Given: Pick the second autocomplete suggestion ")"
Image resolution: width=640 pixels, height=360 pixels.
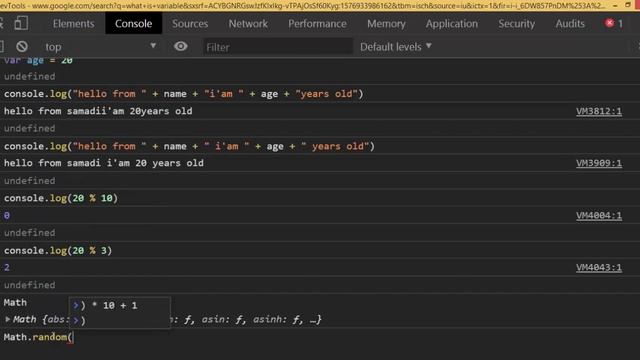Looking at the screenshot, I should tap(120, 320).
